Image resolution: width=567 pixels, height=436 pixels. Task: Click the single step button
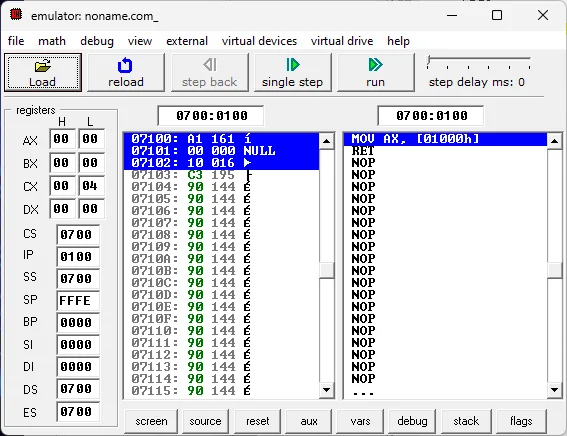coord(293,73)
